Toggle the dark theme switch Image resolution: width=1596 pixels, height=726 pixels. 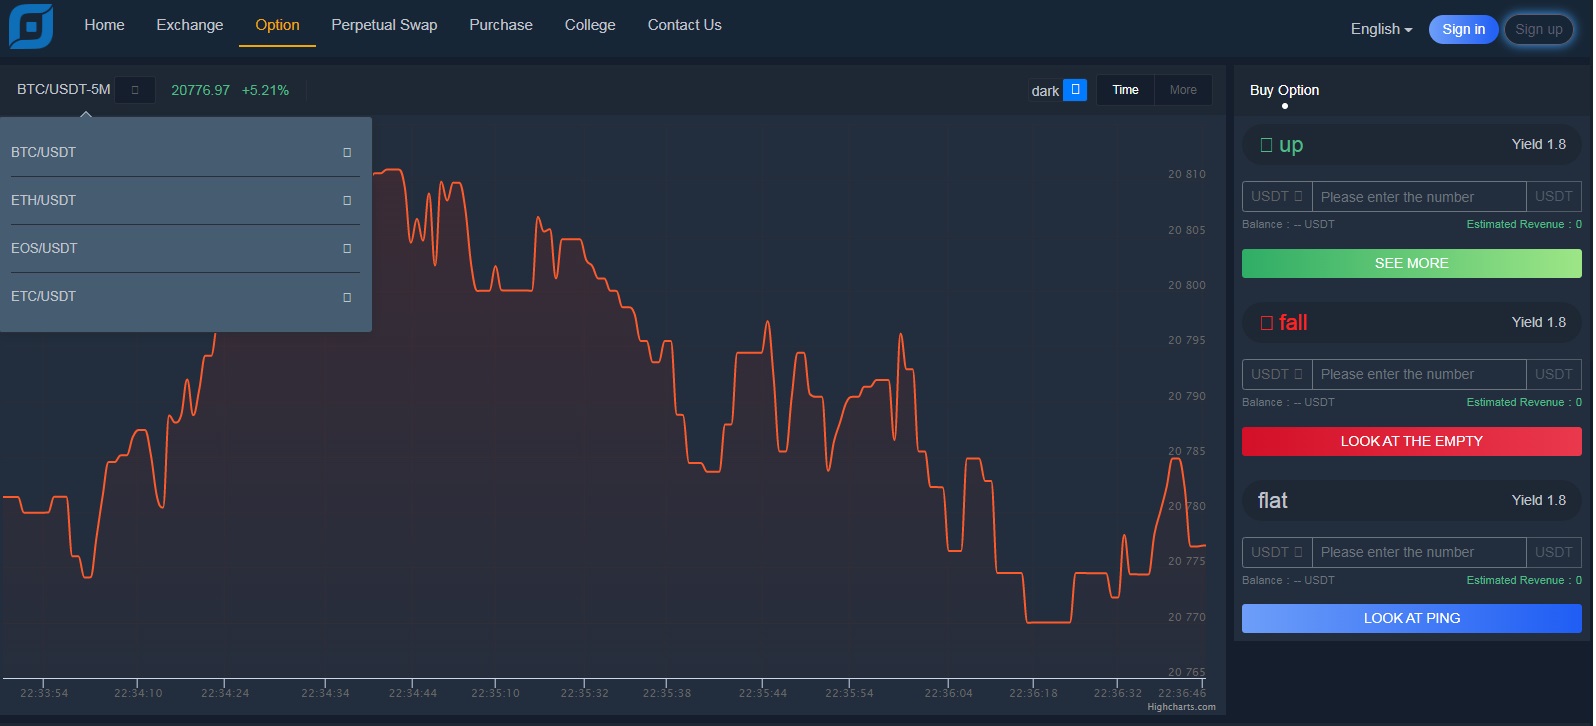pos(1075,90)
